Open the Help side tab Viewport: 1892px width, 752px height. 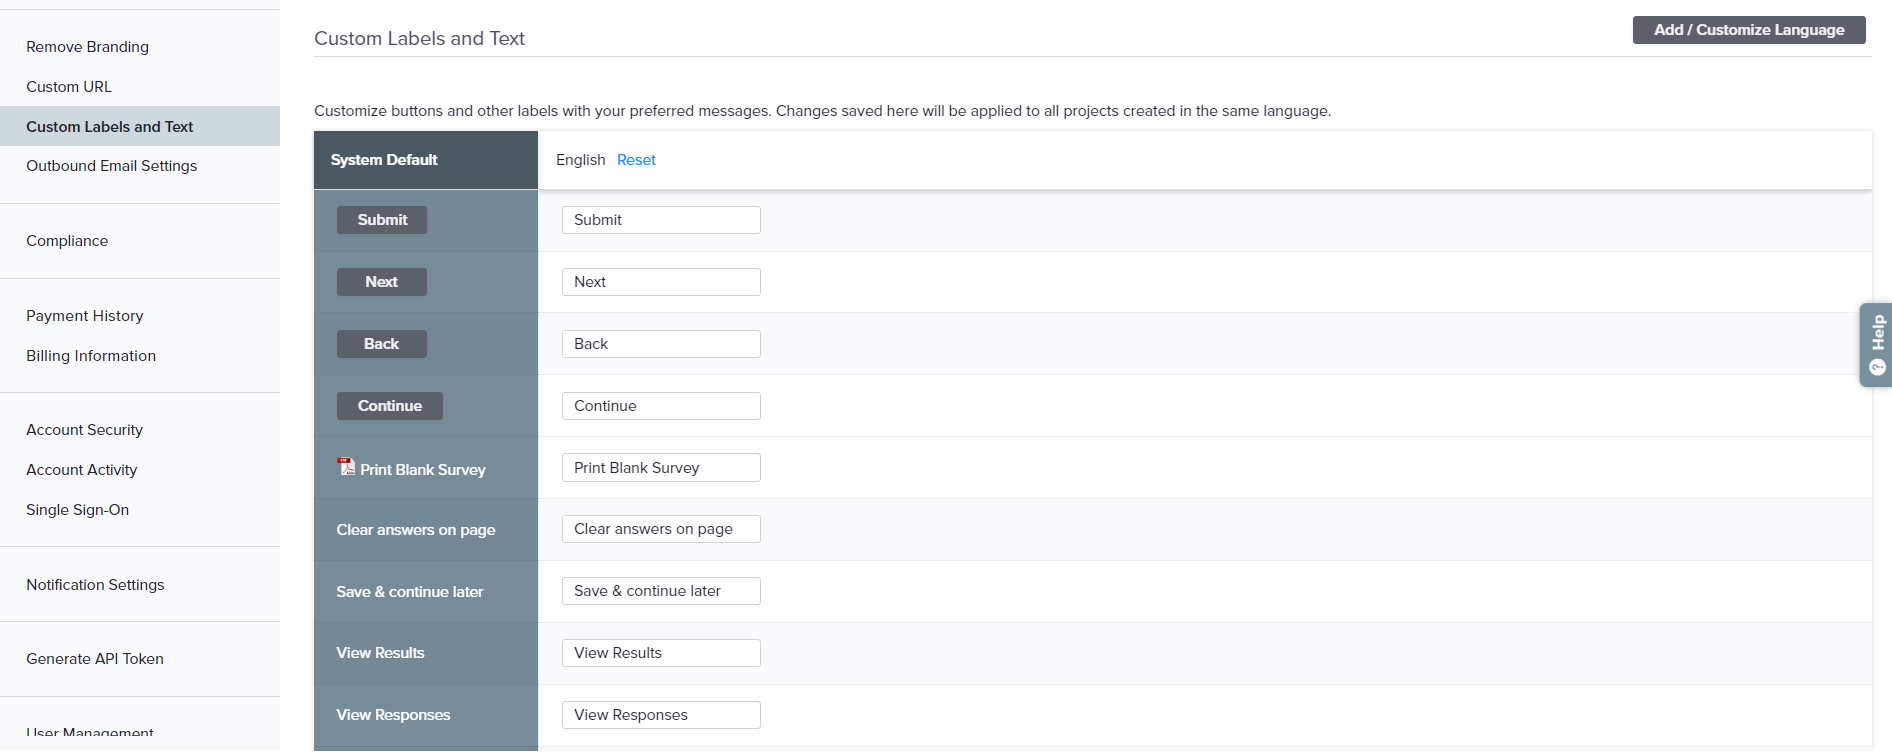pyautogui.click(x=1876, y=344)
